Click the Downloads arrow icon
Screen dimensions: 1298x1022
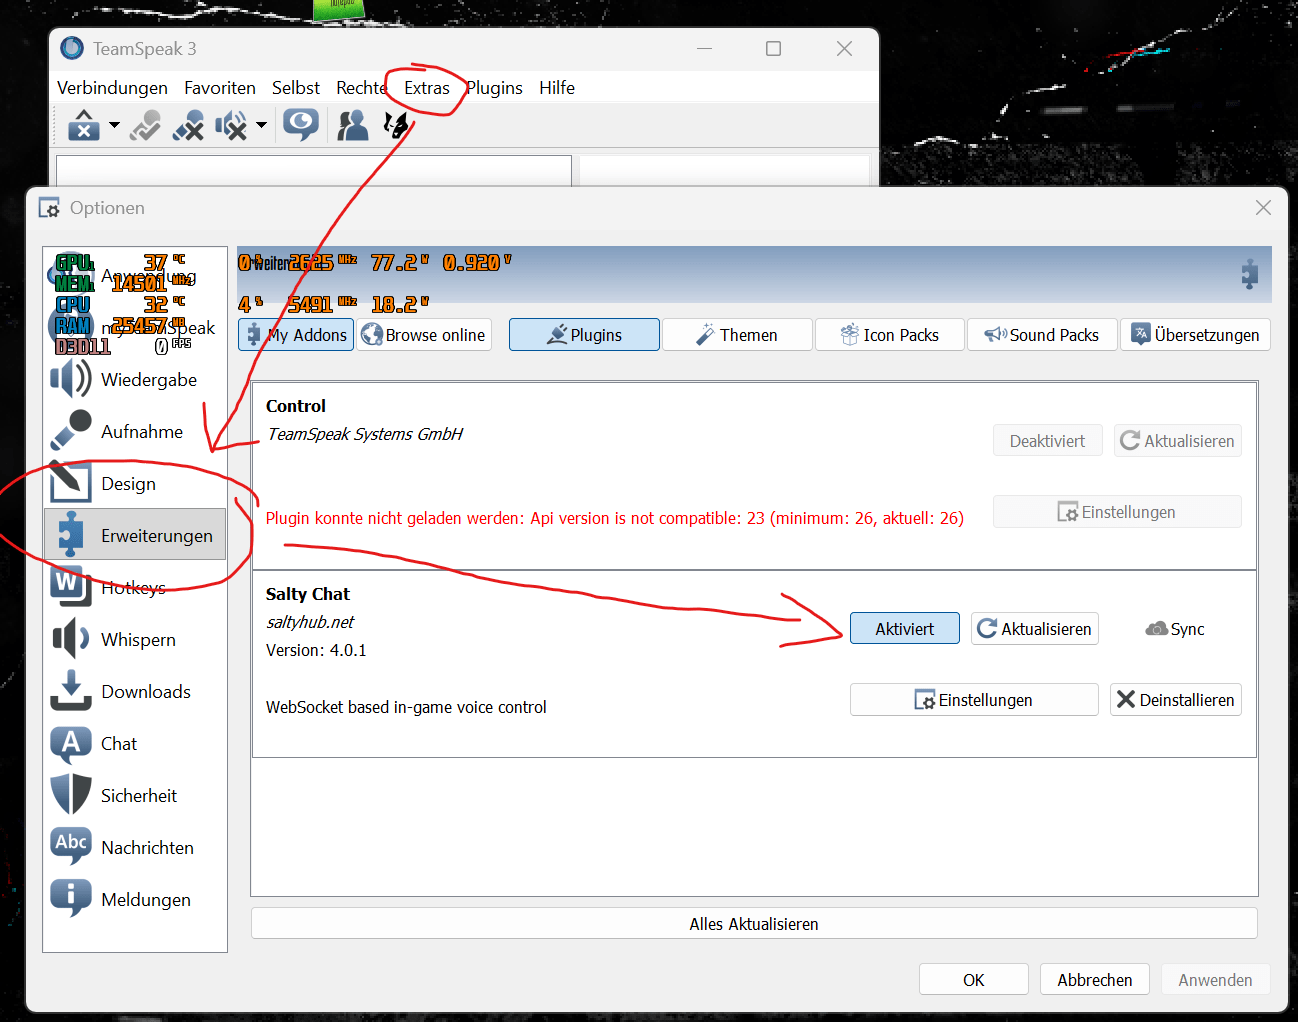(x=71, y=691)
